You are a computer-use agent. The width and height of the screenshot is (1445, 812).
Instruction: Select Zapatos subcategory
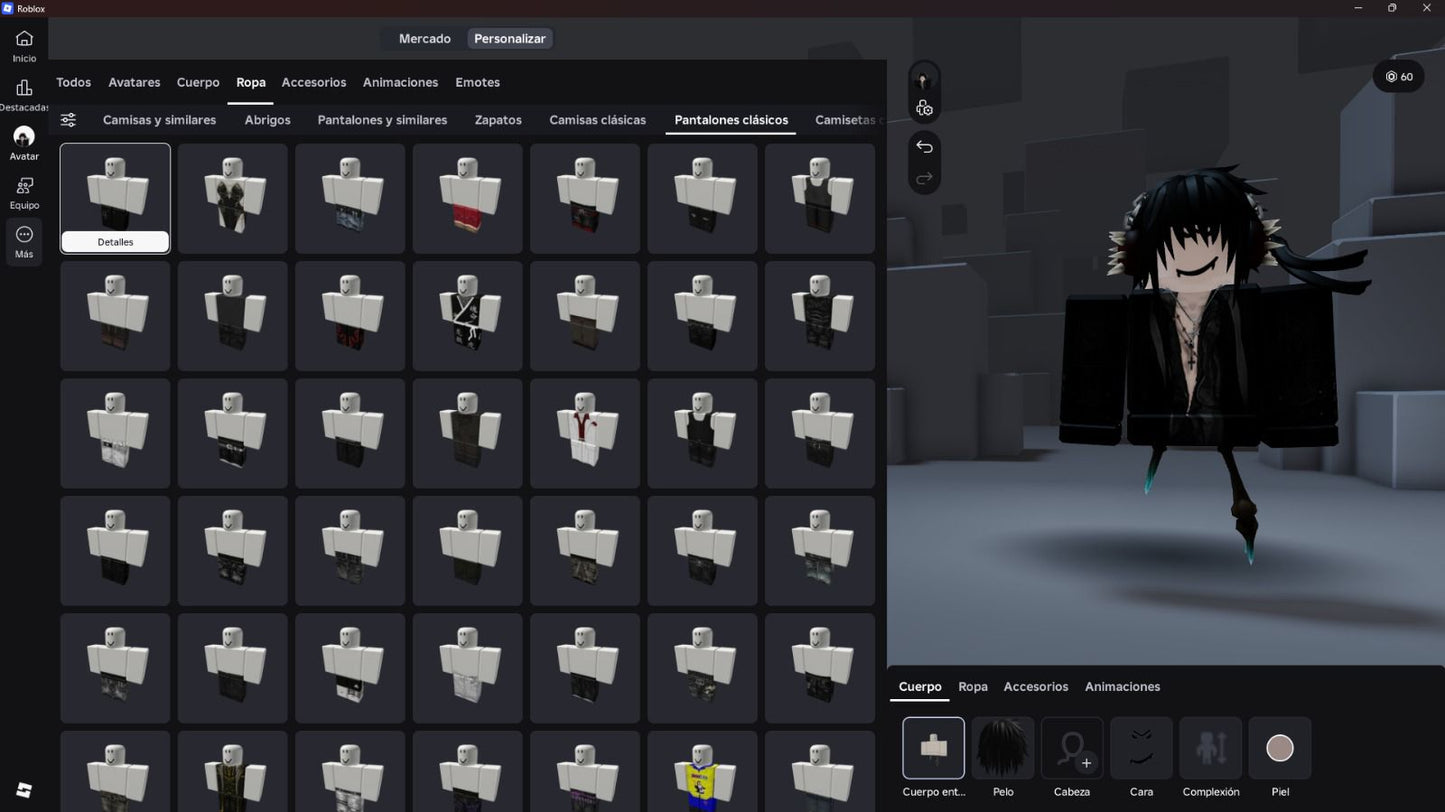(x=498, y=120)
